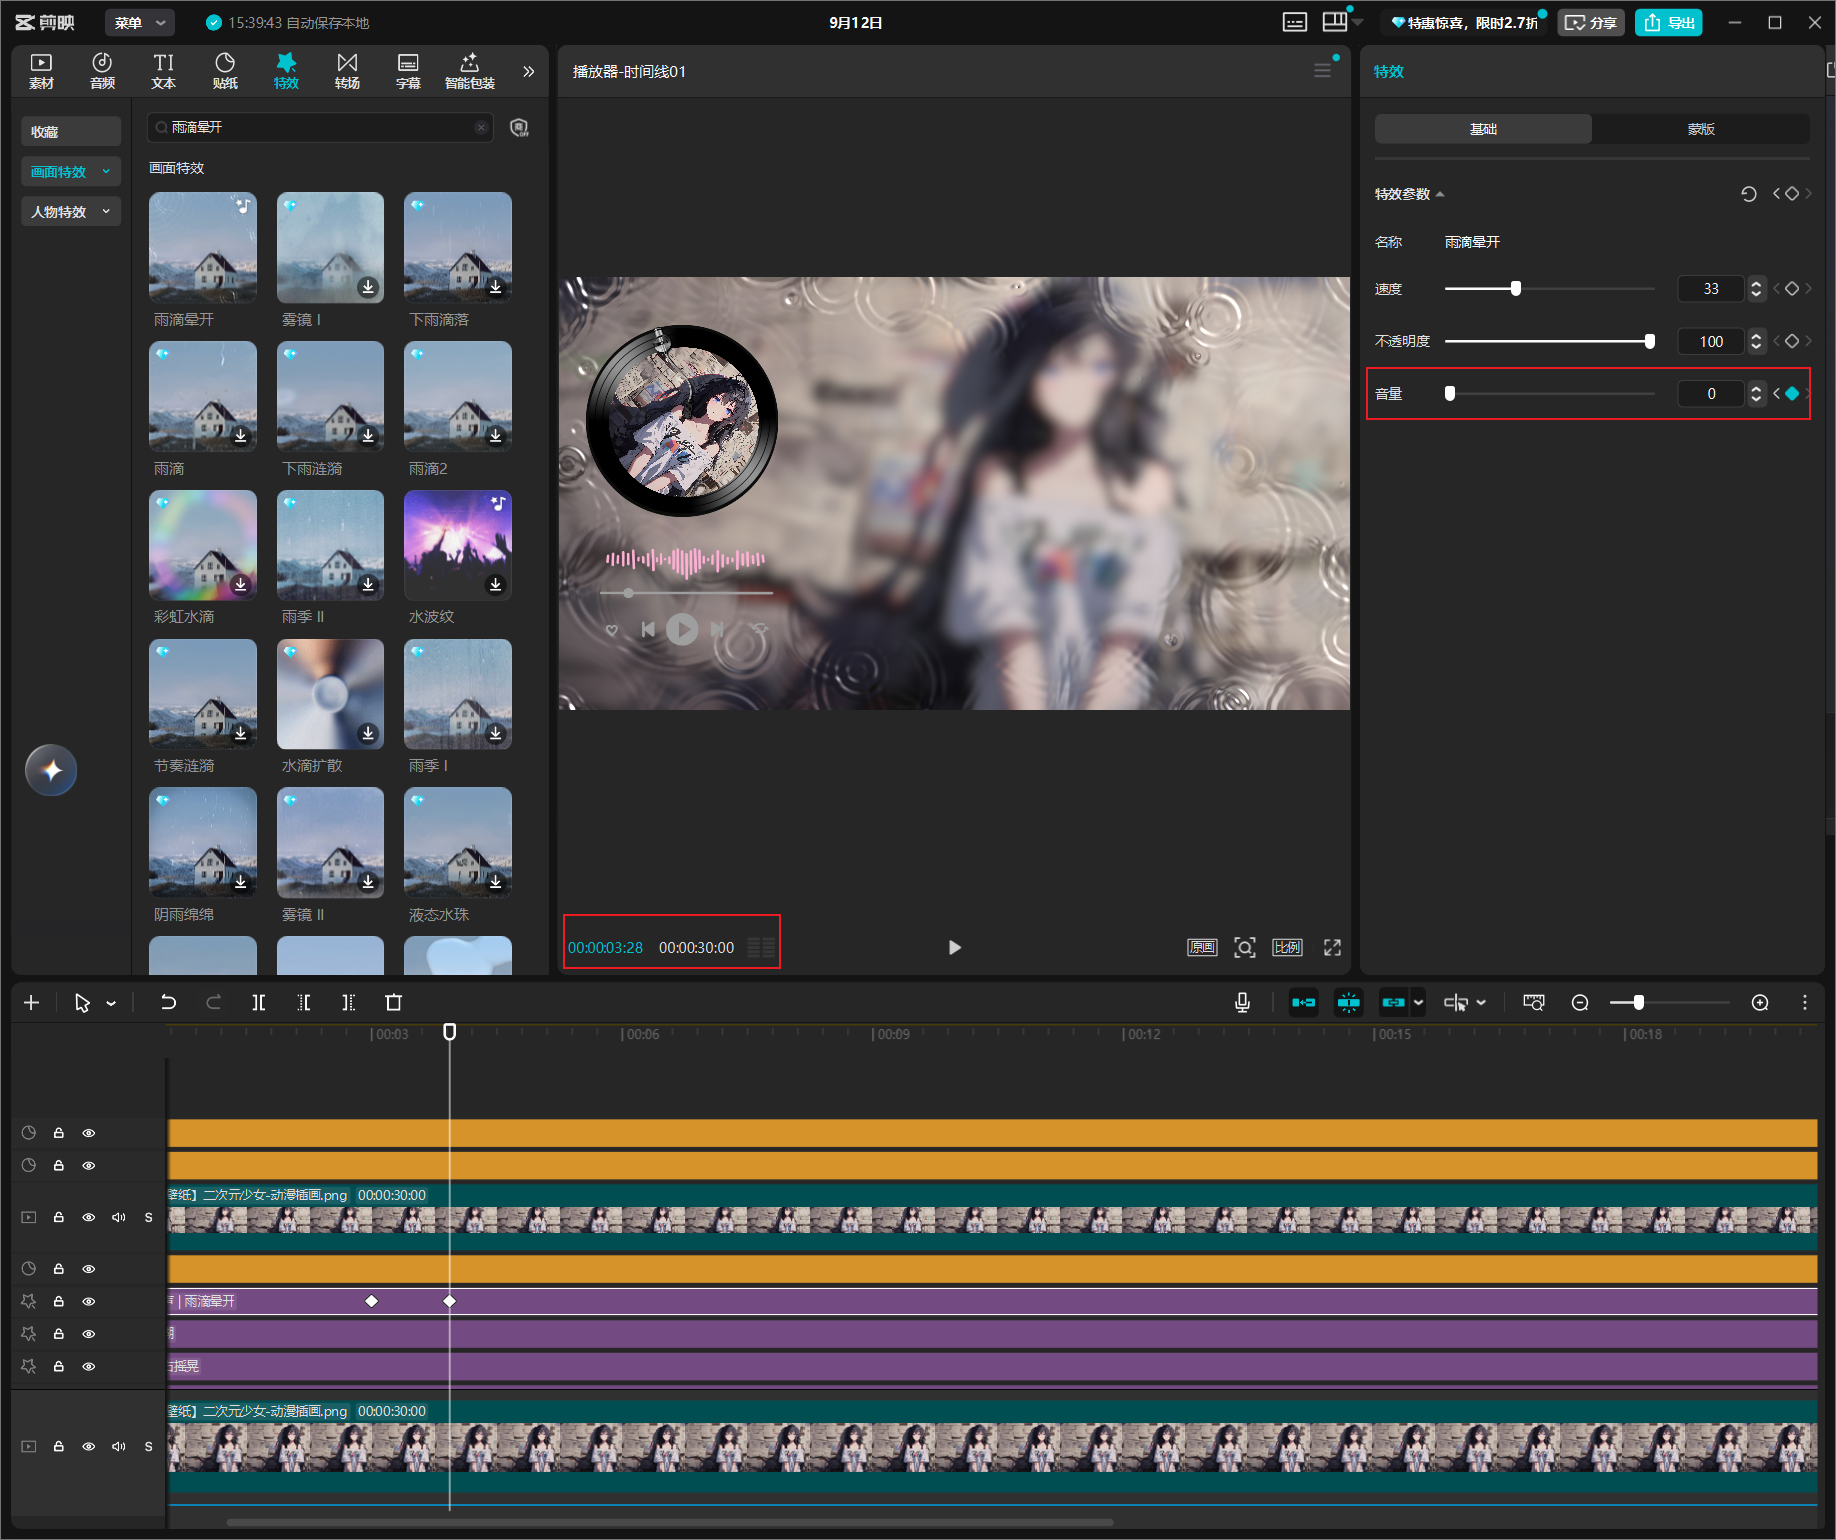The width and height of the screenshot is (1836, 1540).
Task: Toggle the 音量 keyframe diamond
Action: click(1792, 394)
